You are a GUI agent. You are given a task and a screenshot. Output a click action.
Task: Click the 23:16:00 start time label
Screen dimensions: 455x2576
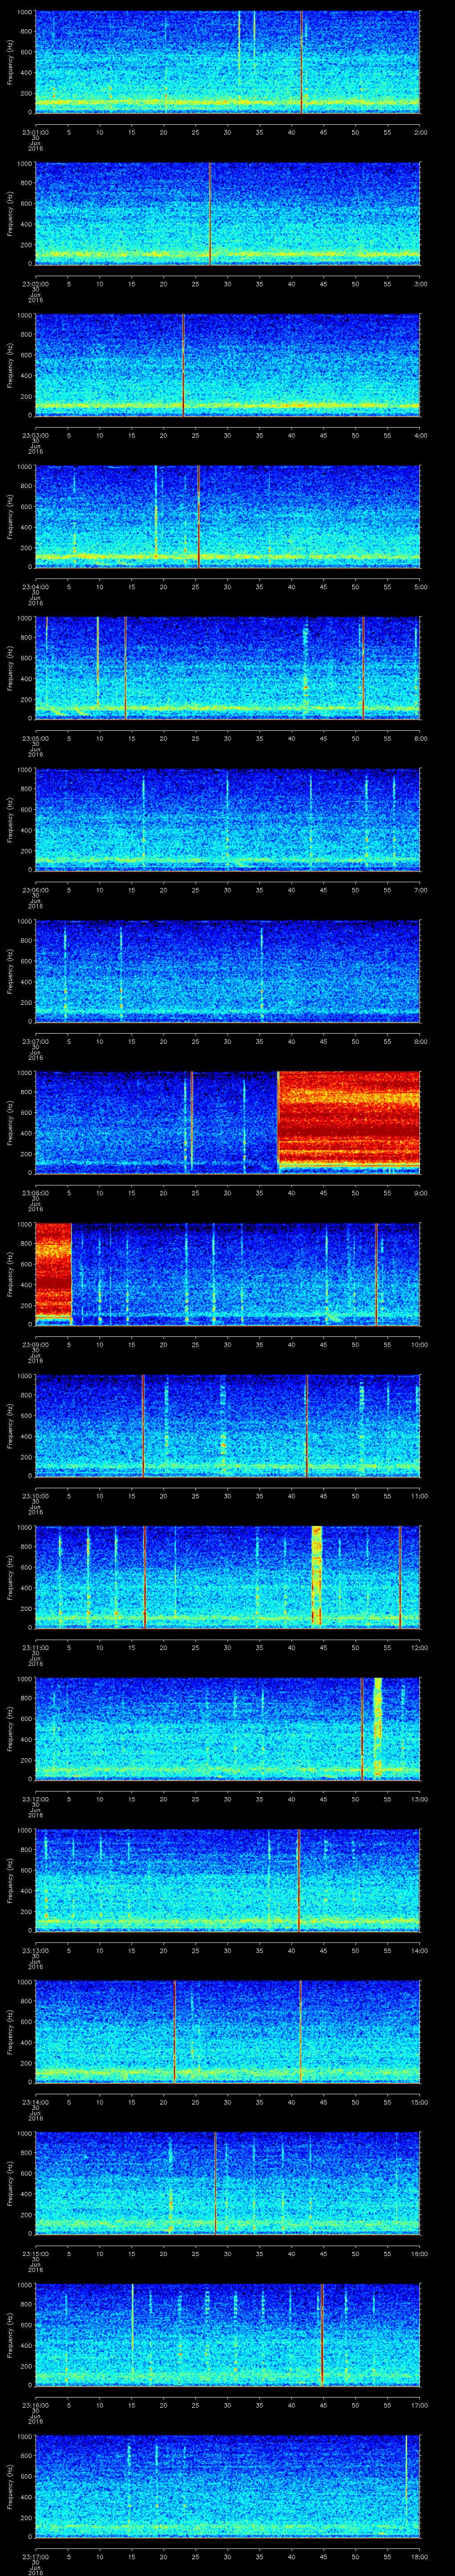pos(35,2404)
